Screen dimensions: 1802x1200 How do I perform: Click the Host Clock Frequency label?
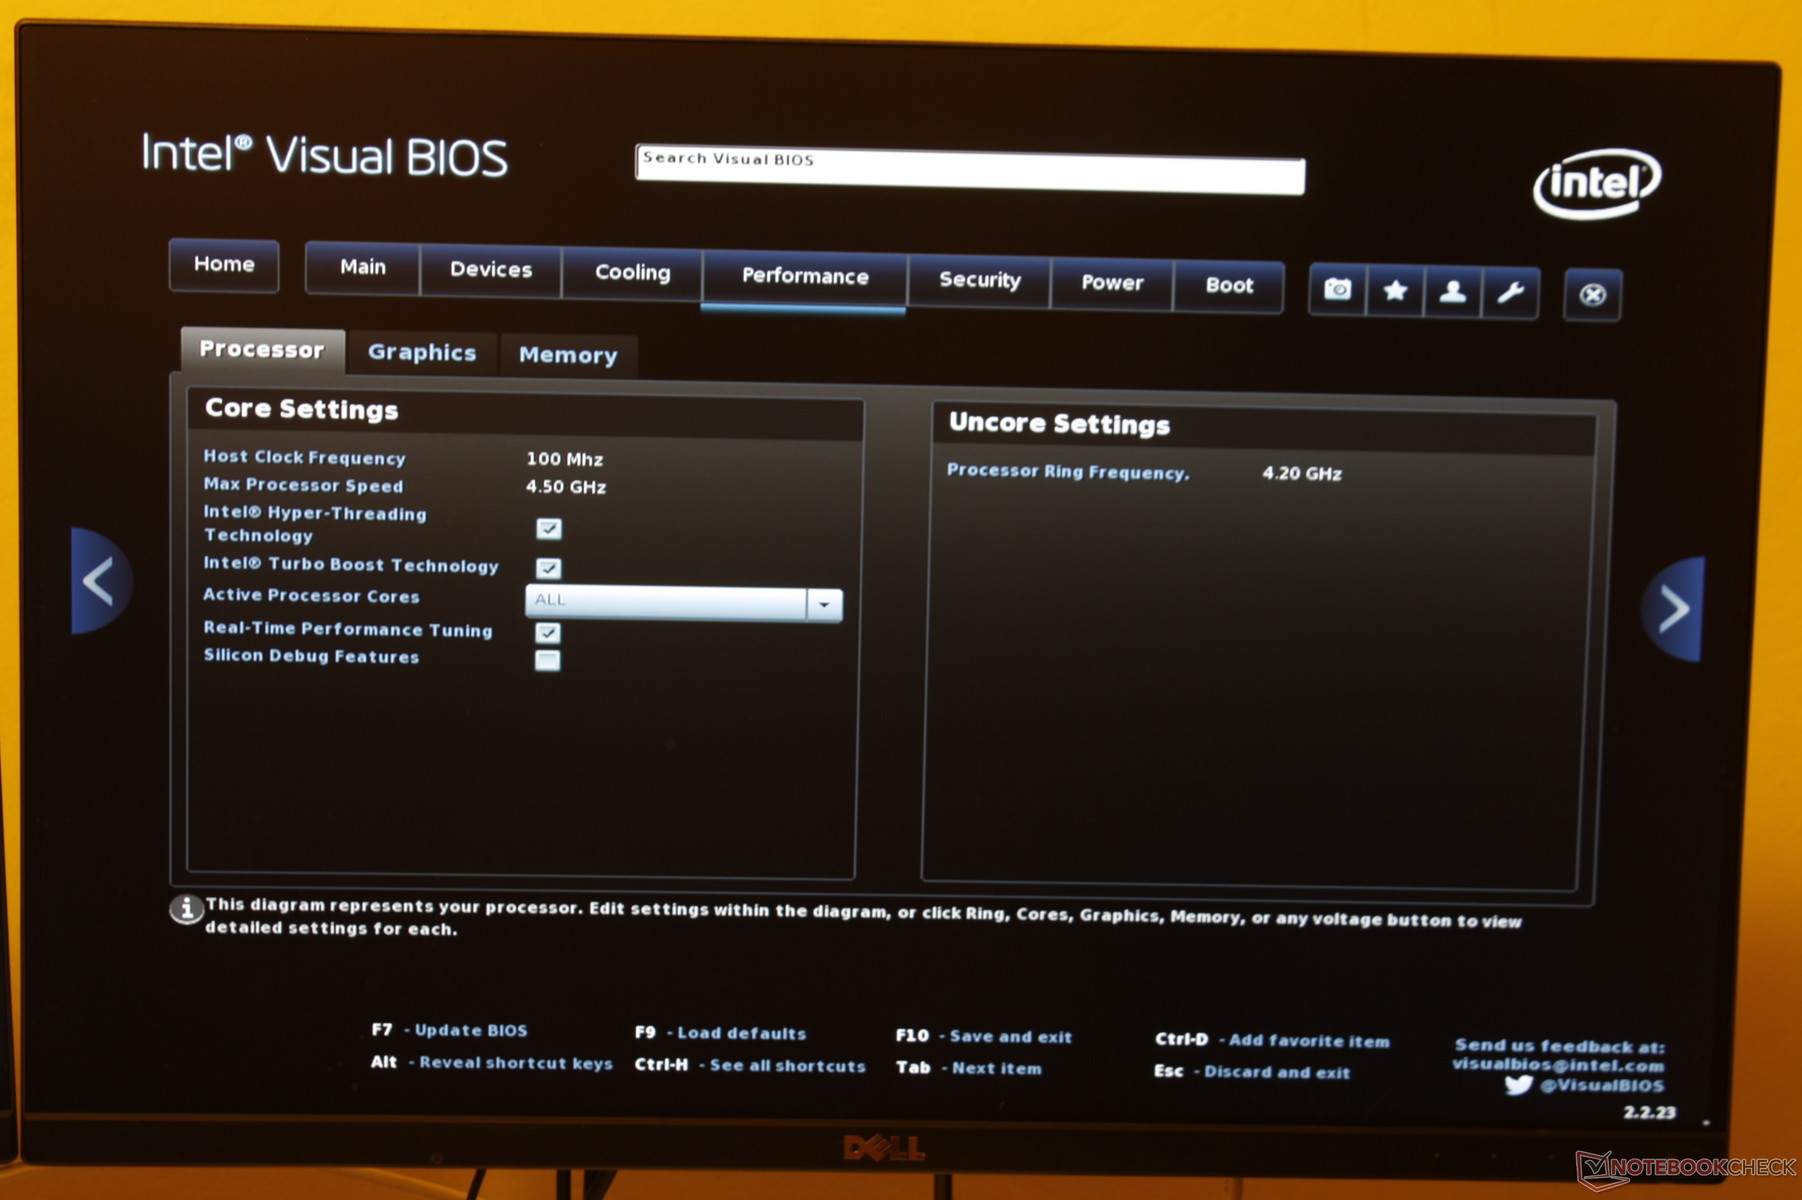click(304, 457)
